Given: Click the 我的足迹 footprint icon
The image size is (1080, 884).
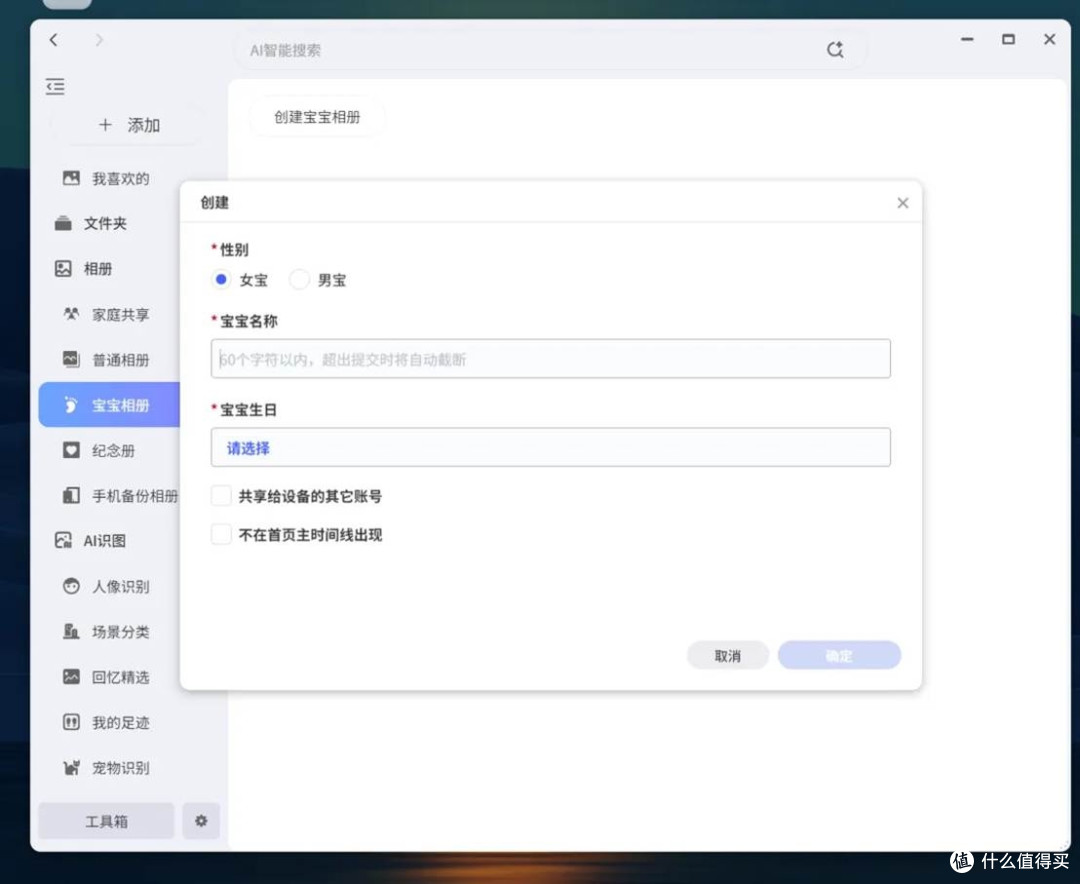Looking at the screenshot, I should (x=71, y=722).
